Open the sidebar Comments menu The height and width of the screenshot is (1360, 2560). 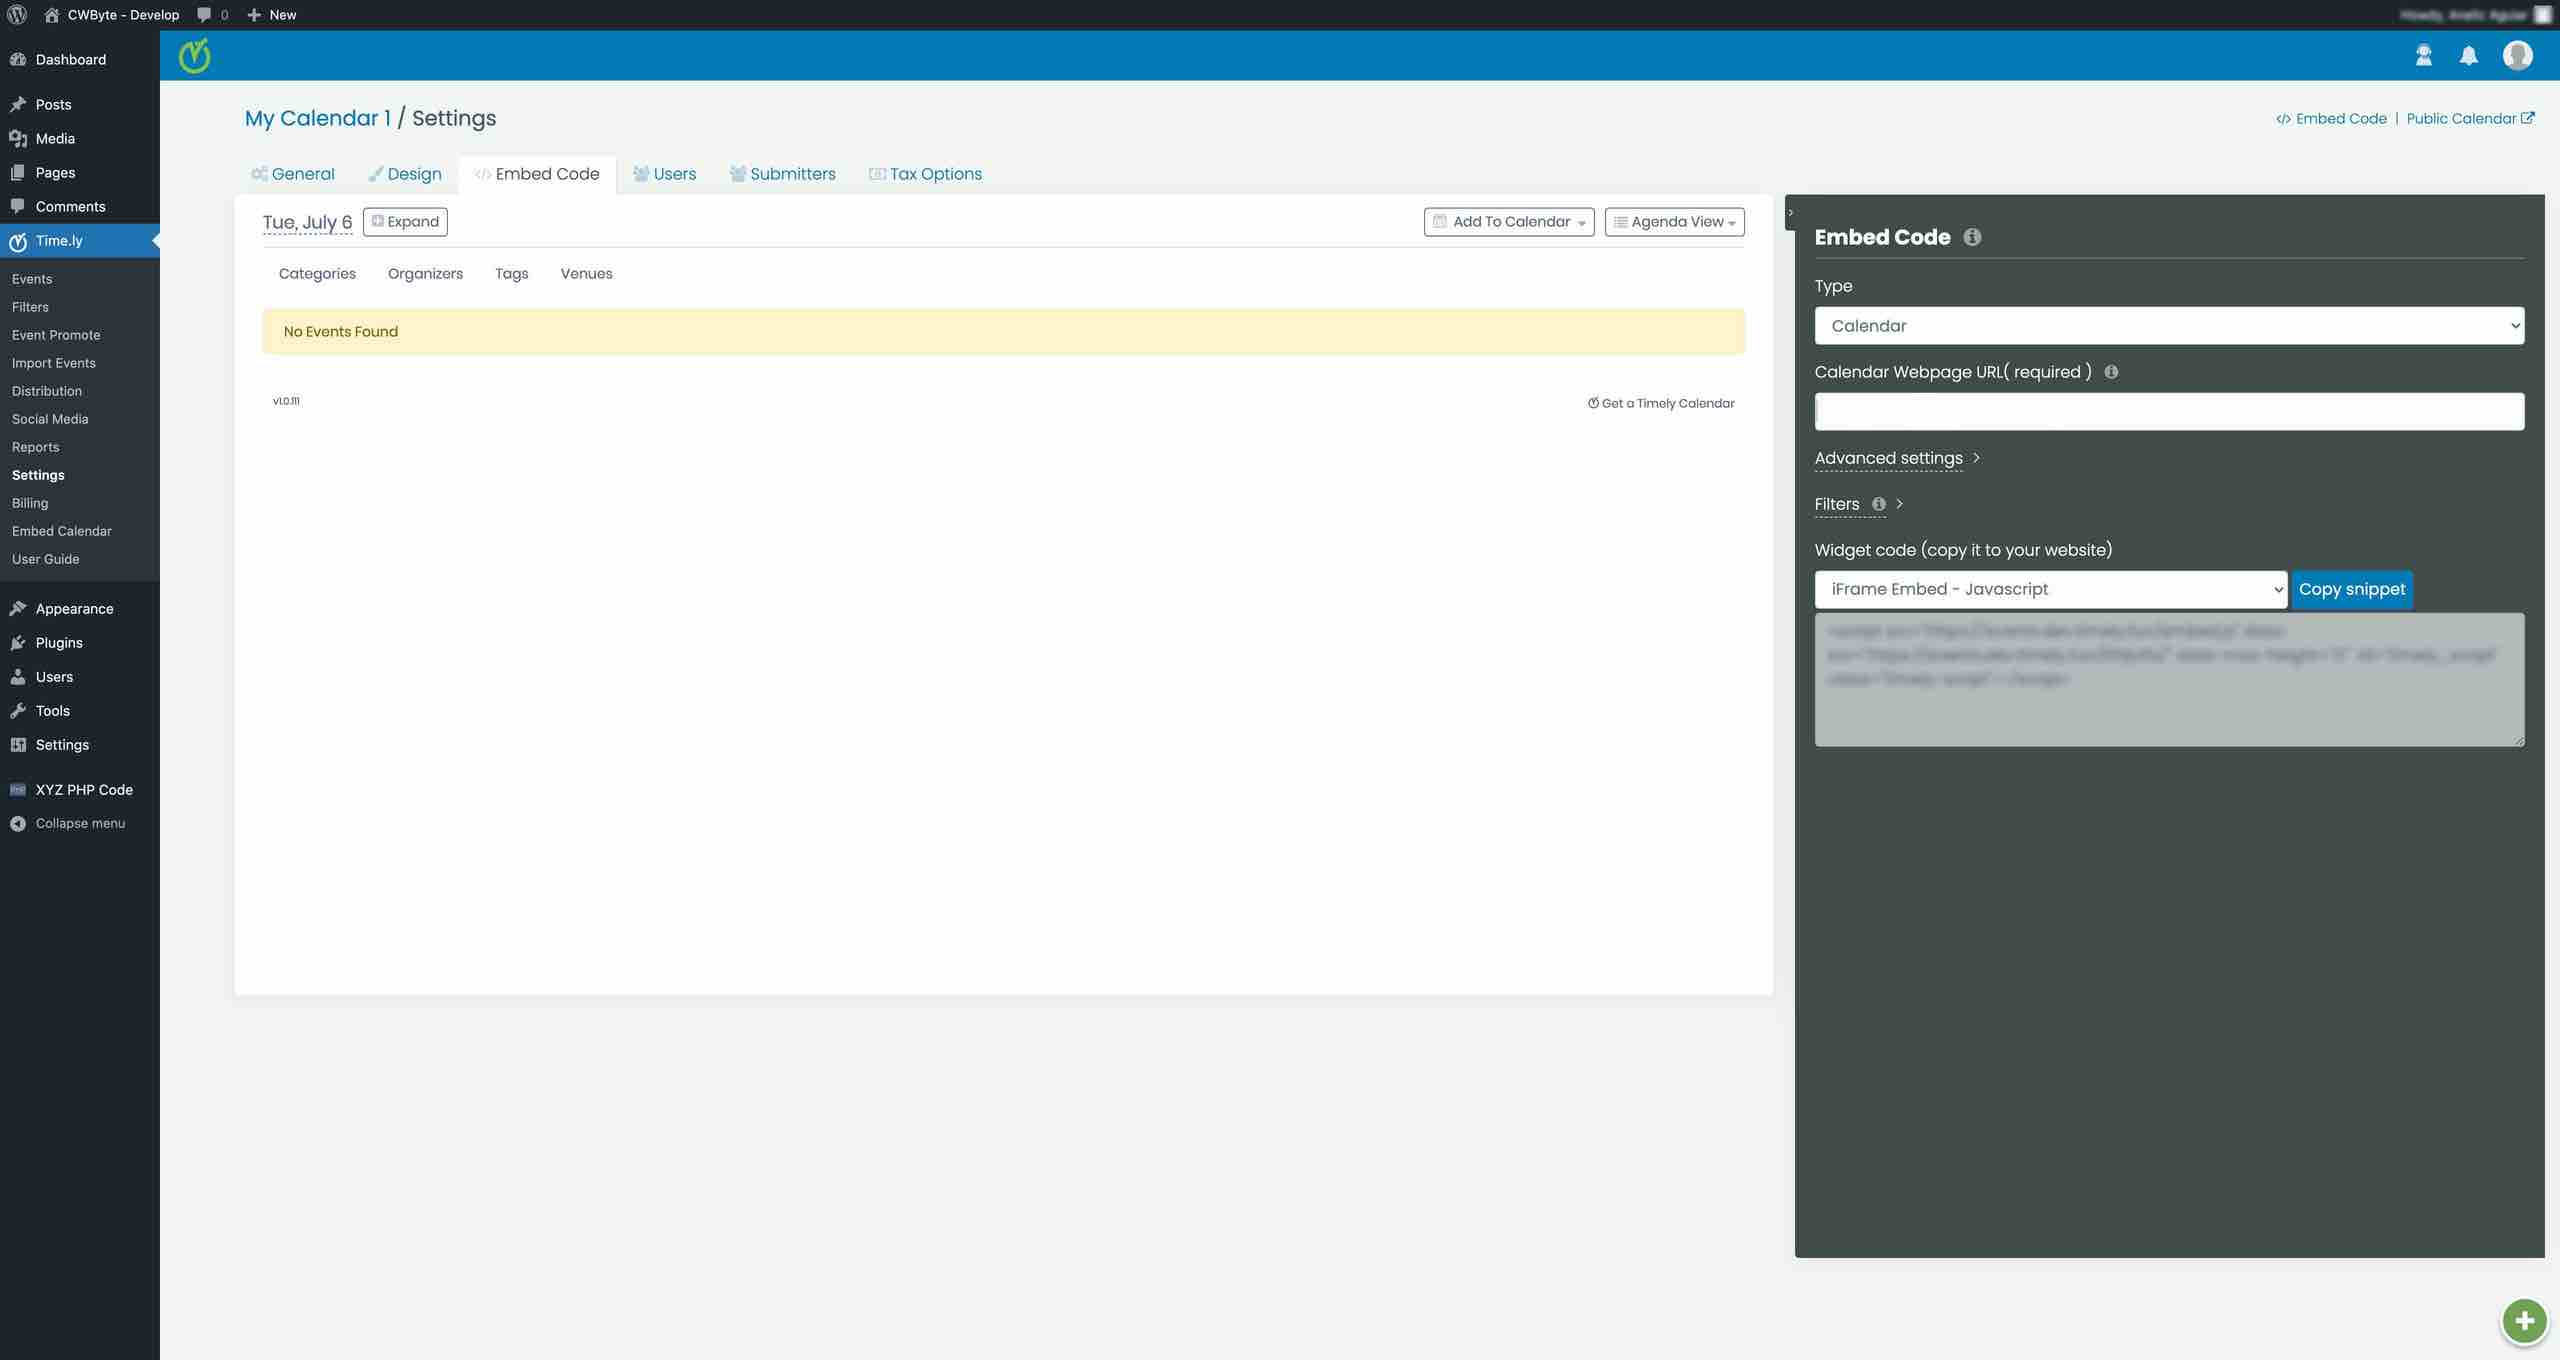point(80,207)
